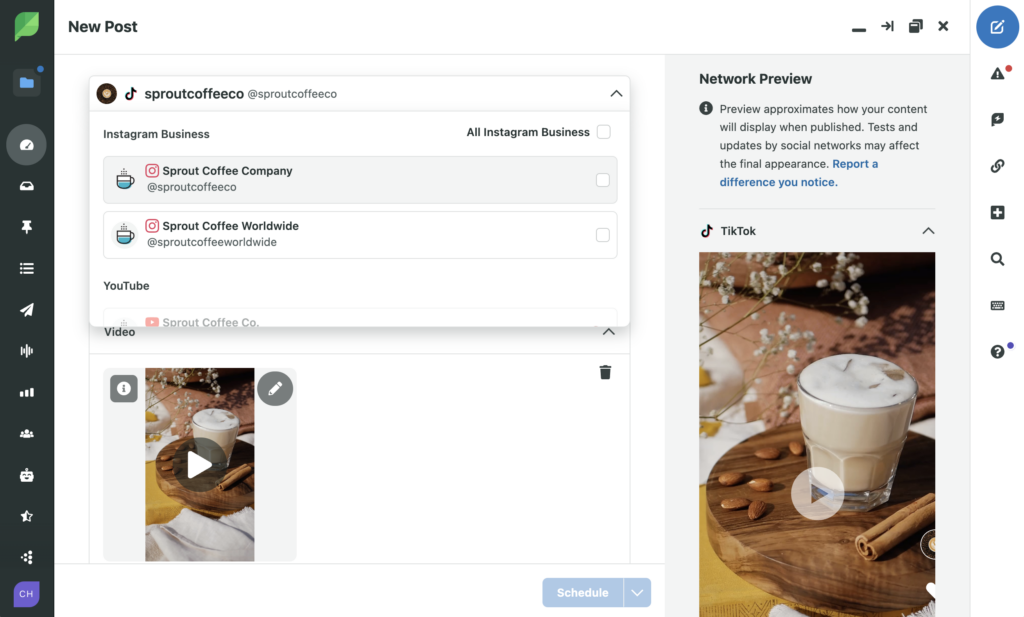Click the help question mark icon
Viewport: 1024px width, 617px height.
[x=997, y=352]
